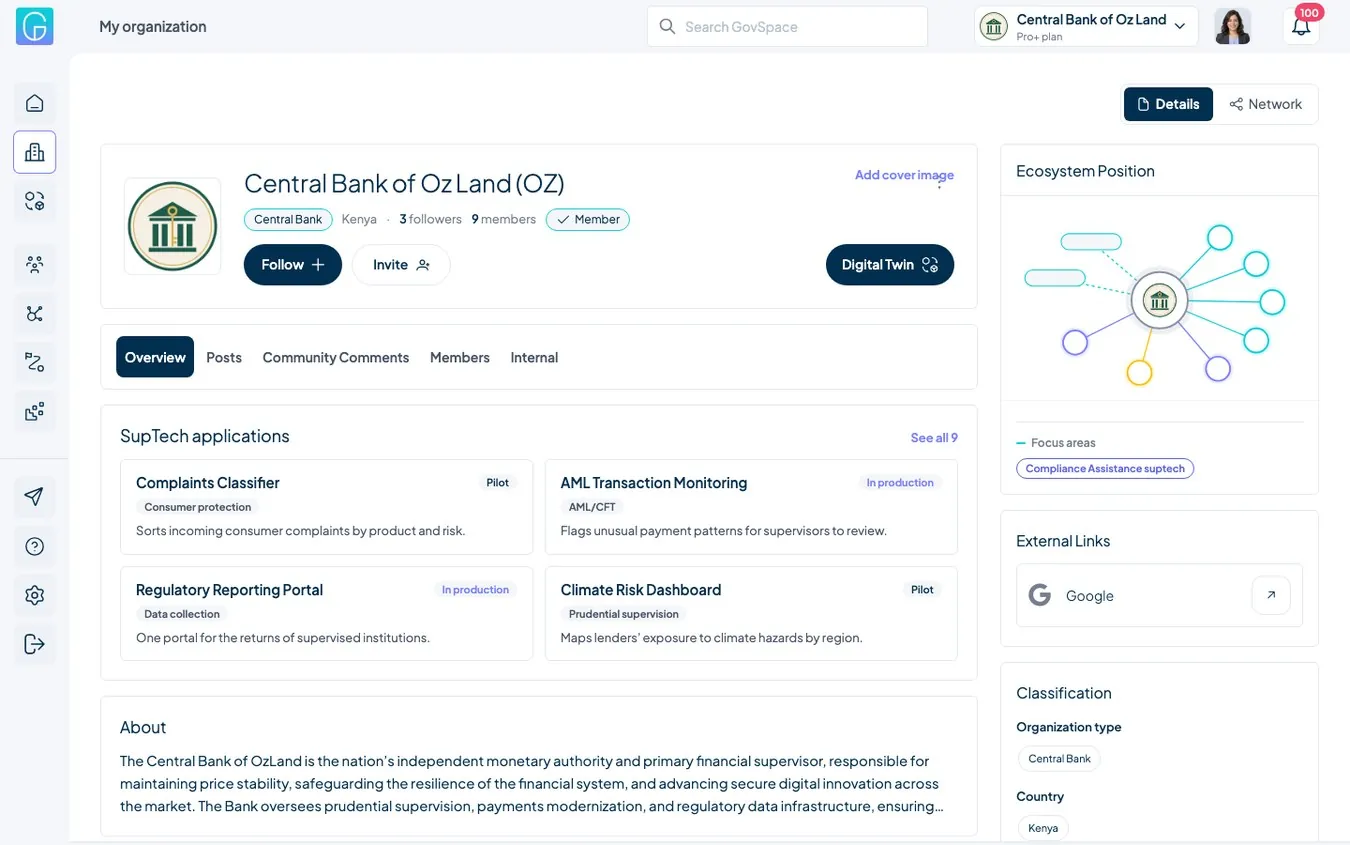Open the AML Transaction Monitoring card
This screenshot has width=1350, height=845.
[x=751, y=507]
